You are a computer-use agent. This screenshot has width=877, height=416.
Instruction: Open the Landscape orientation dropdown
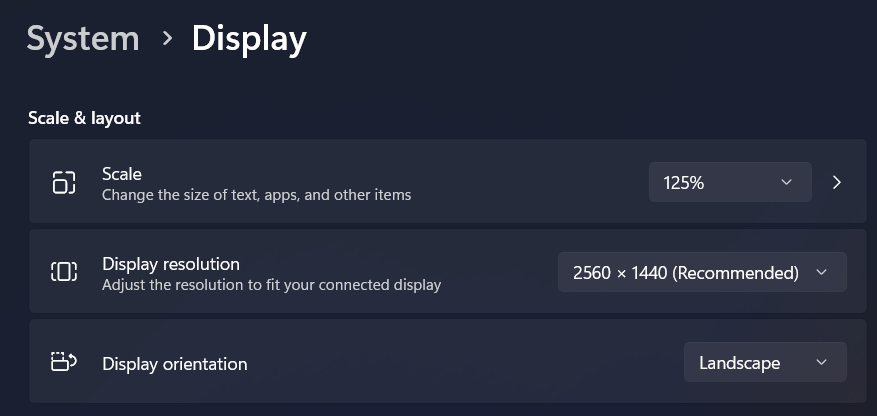point(765,362)
